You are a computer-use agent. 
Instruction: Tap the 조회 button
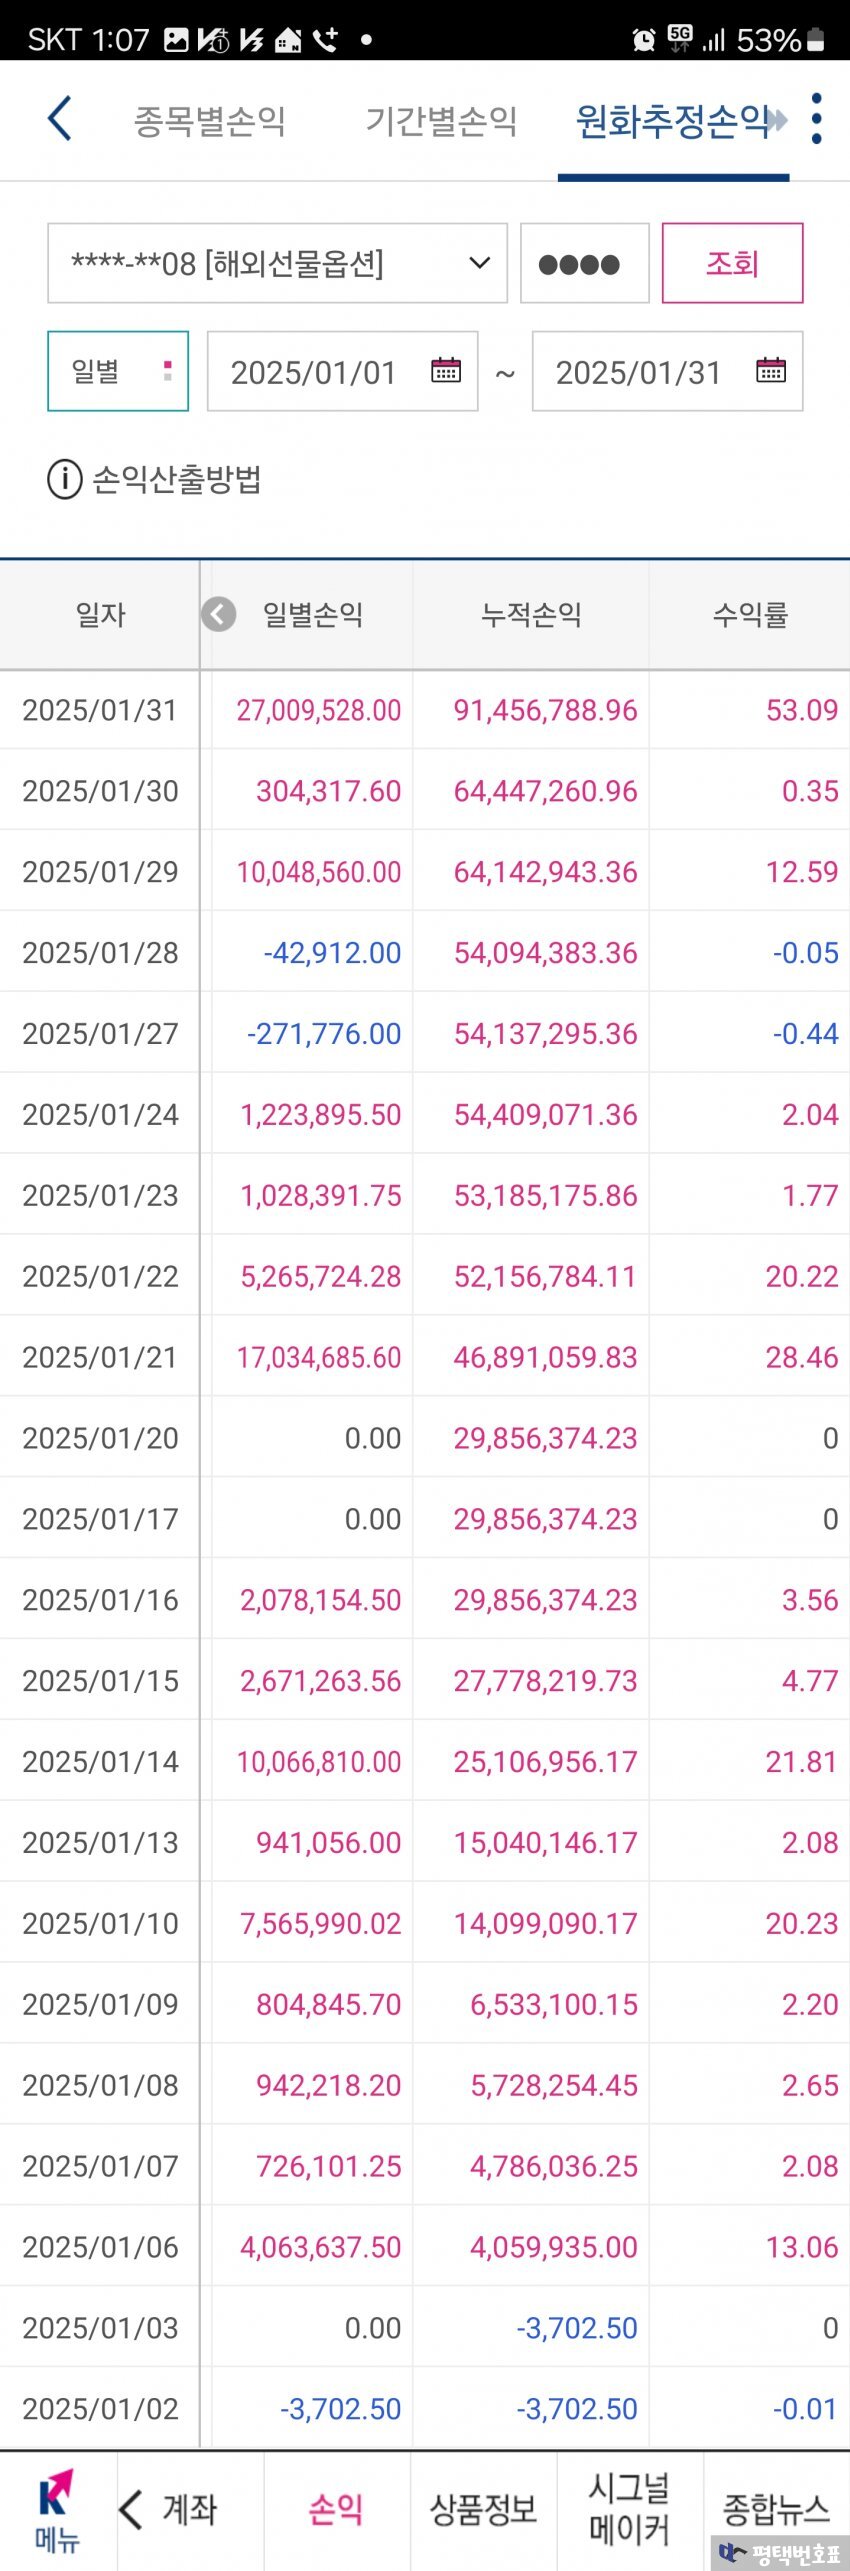click(733, 263)
